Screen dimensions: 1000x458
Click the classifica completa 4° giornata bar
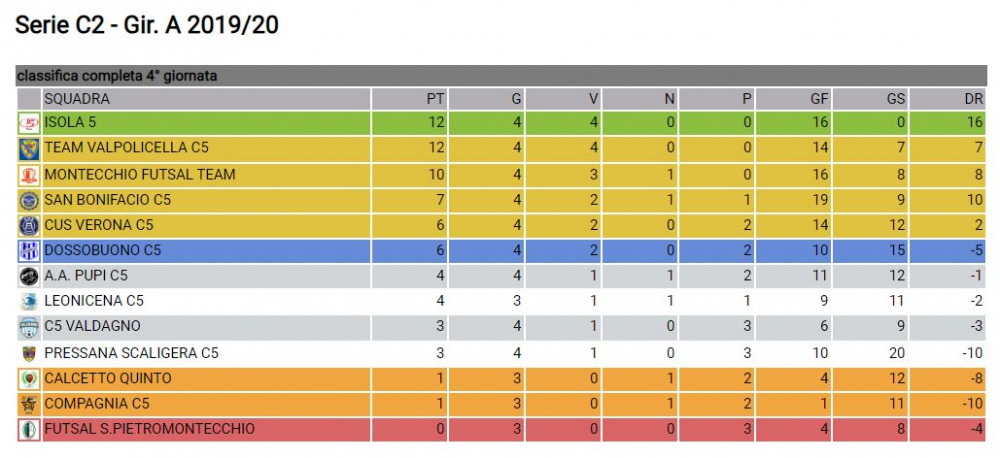pos(501,76)
